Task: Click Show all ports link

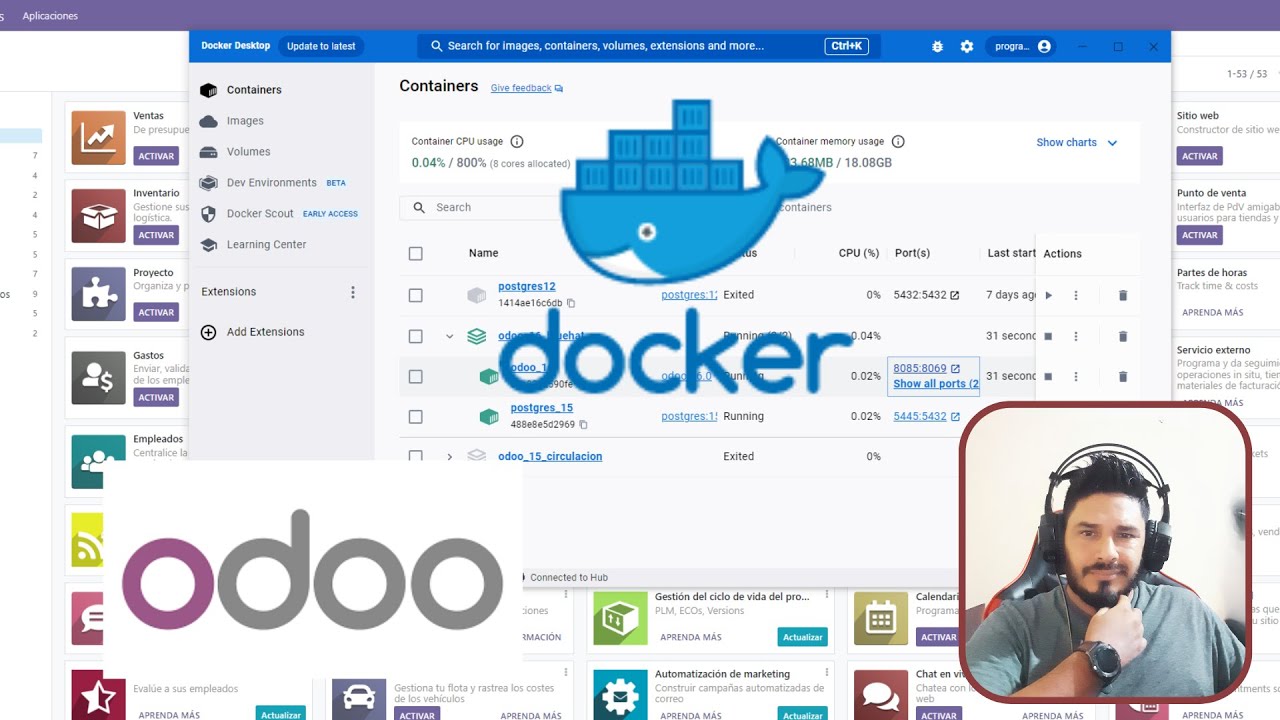Action: (936, 384)
